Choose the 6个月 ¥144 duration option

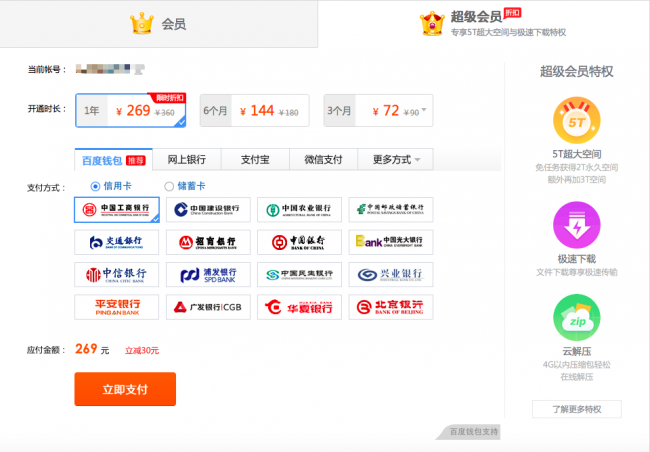click(x=255, y=111)
